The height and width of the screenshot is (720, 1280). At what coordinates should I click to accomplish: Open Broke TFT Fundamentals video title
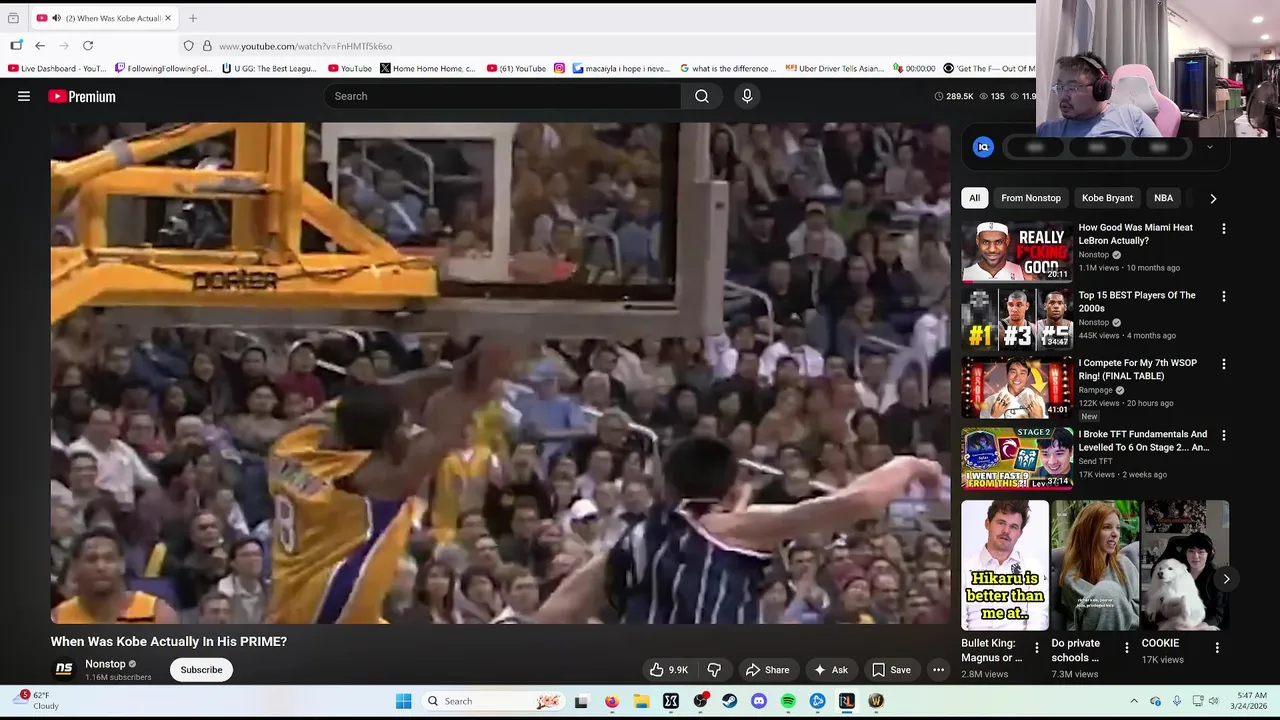[1143, 441]
